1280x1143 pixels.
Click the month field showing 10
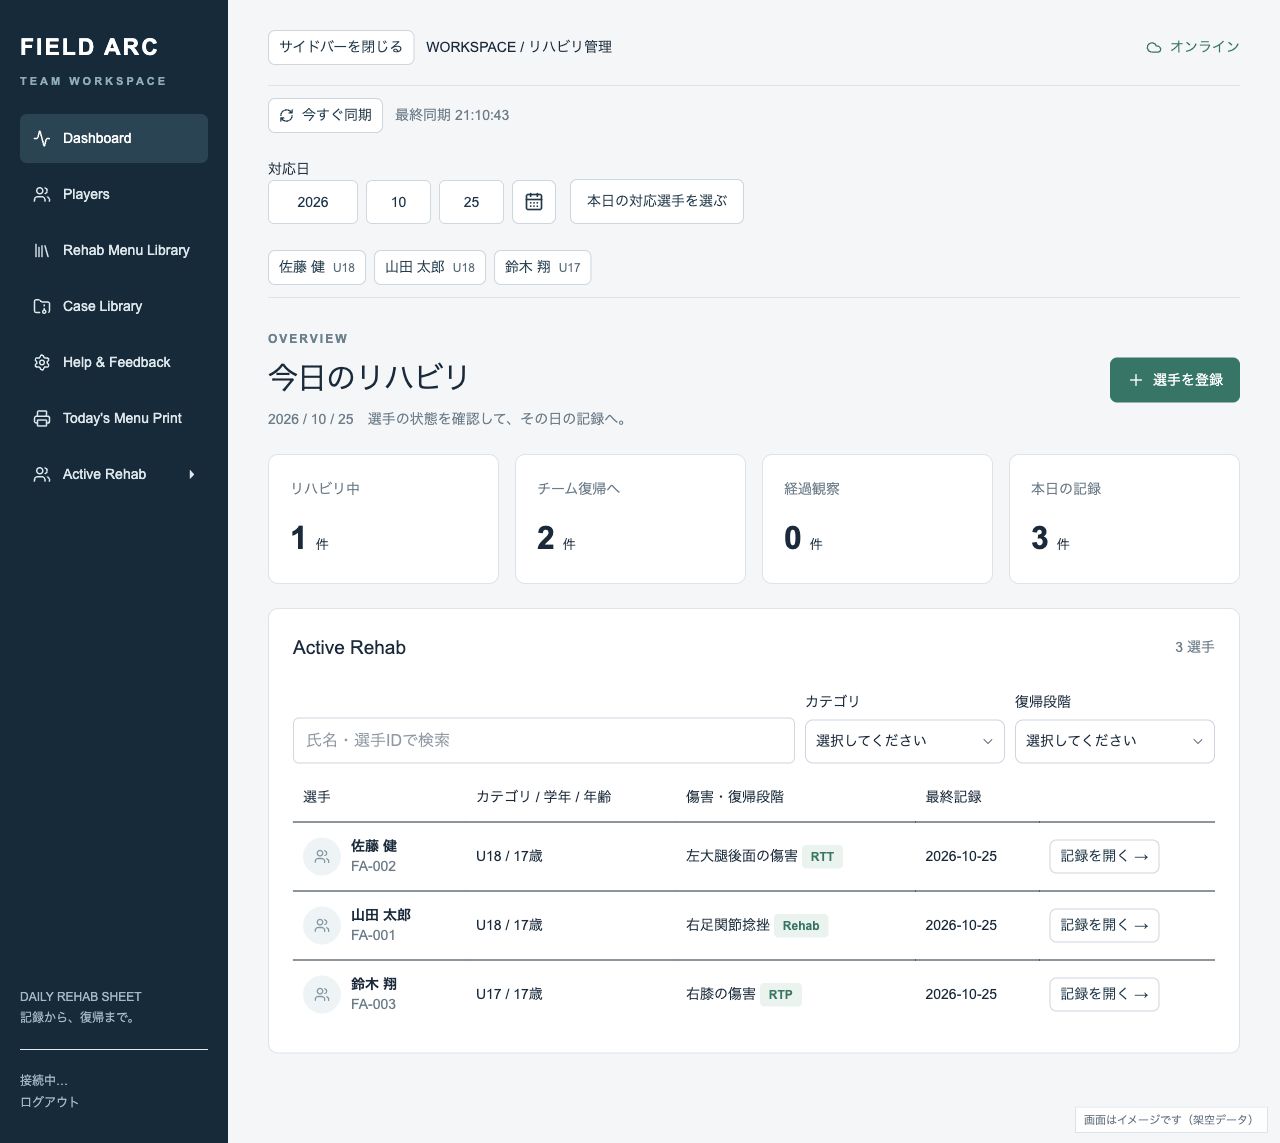398,202
